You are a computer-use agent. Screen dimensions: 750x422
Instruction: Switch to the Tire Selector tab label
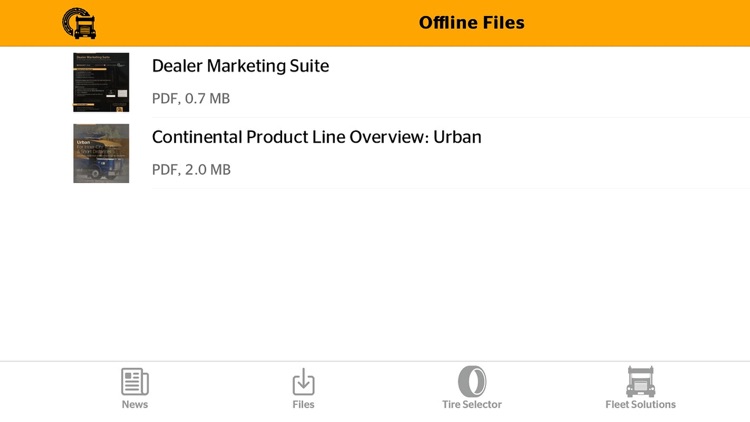pyautogui.click(x=472, y=404)
